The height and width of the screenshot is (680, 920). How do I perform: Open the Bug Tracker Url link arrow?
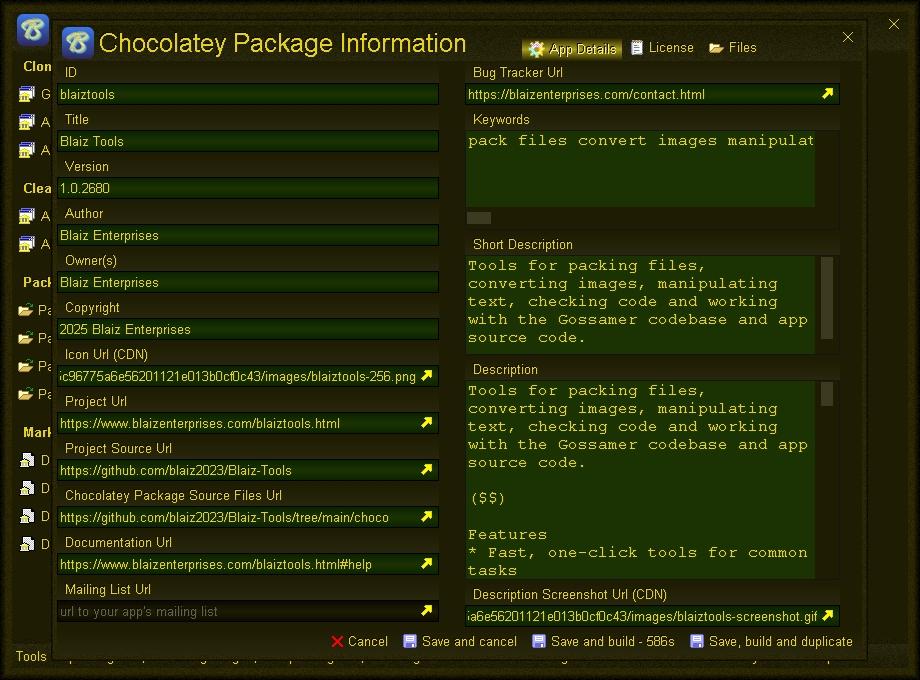[827, 94]
